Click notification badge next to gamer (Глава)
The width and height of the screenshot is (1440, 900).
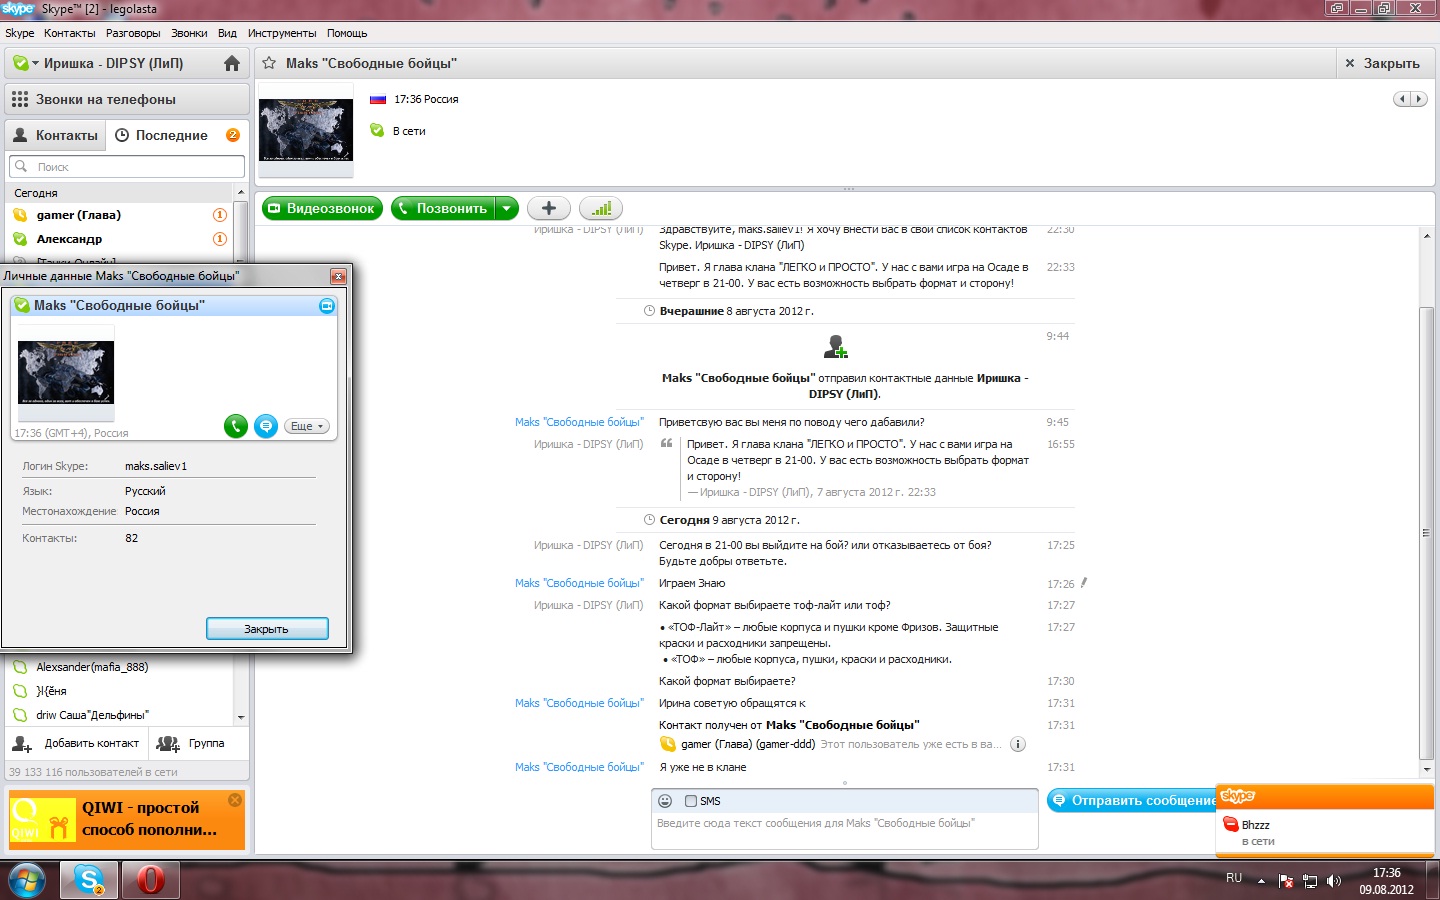[x=220, y=215]
